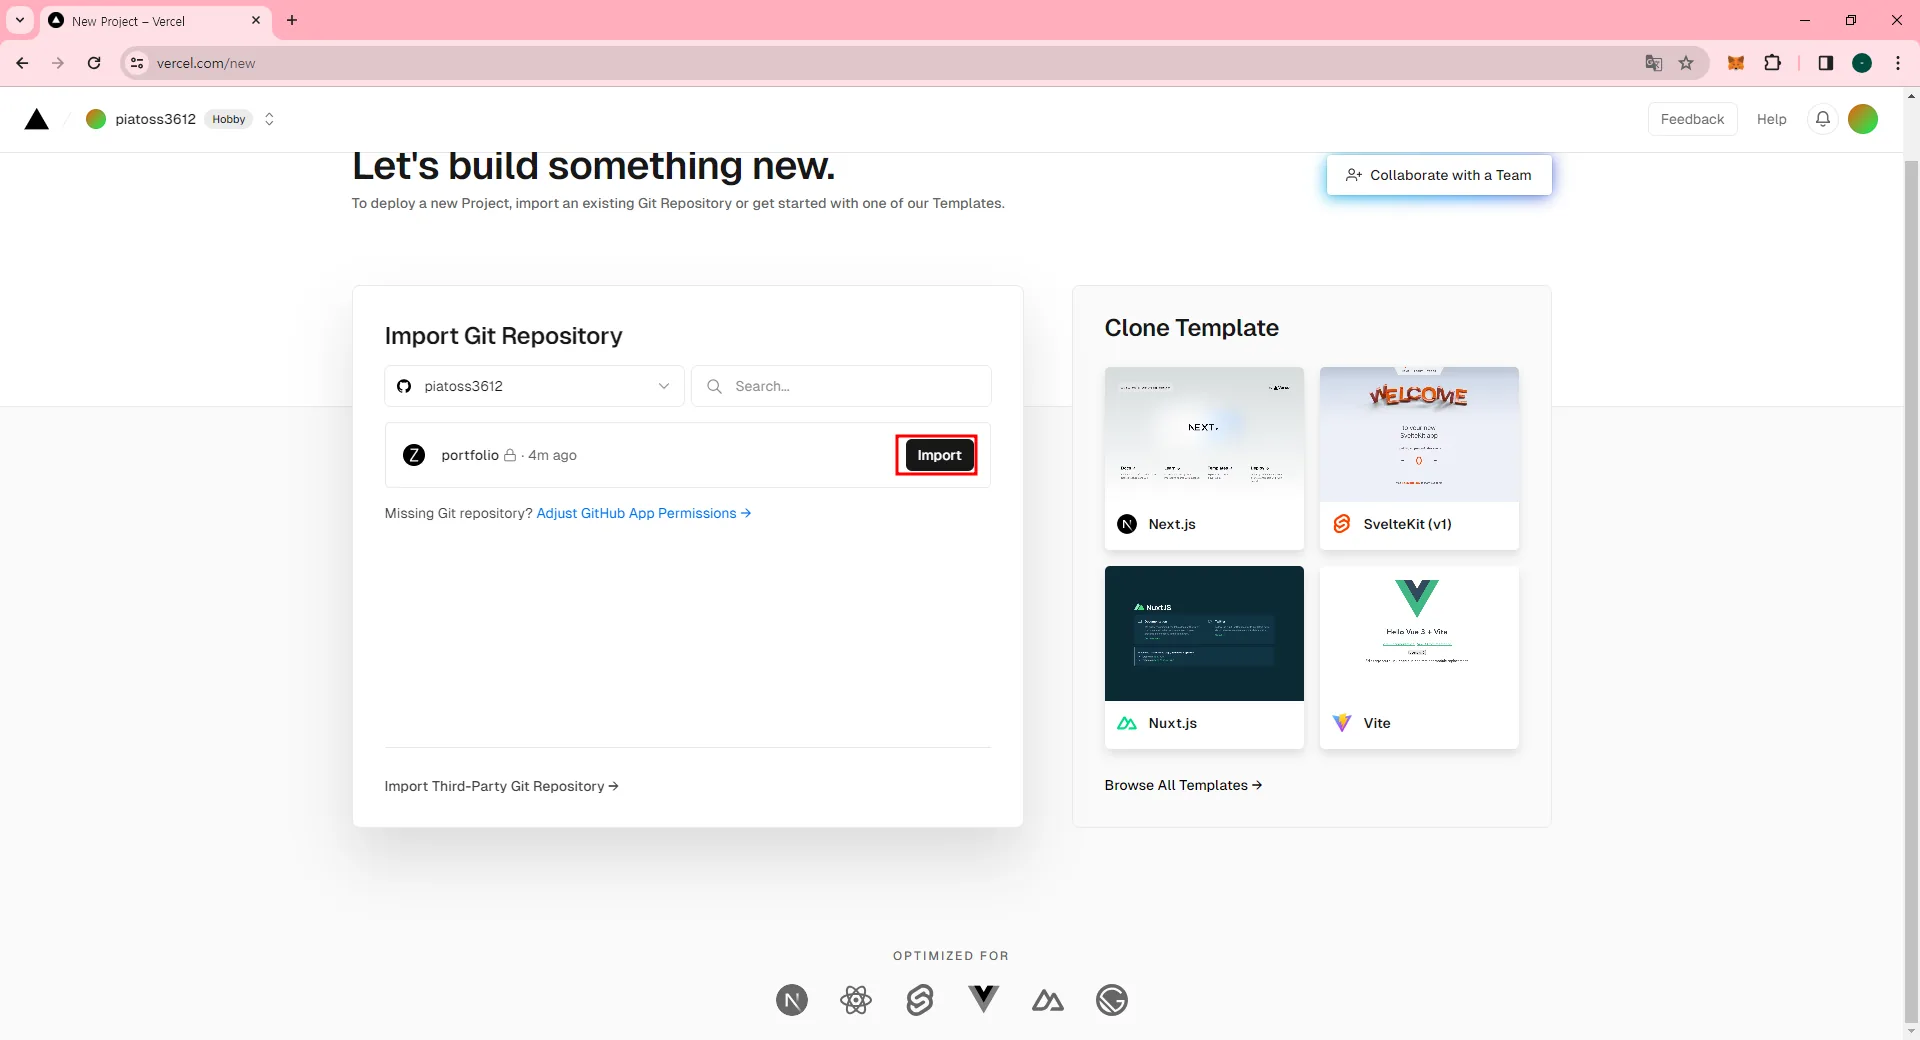Click the Hobby plan badge

point(229,119)
